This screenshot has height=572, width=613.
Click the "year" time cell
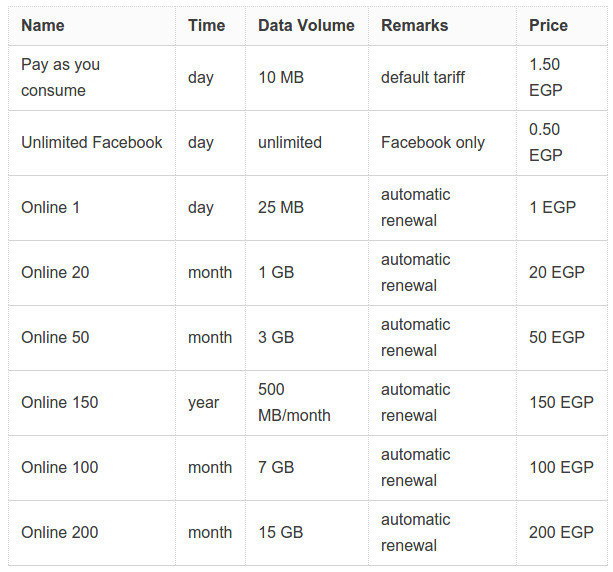(203, 402)
